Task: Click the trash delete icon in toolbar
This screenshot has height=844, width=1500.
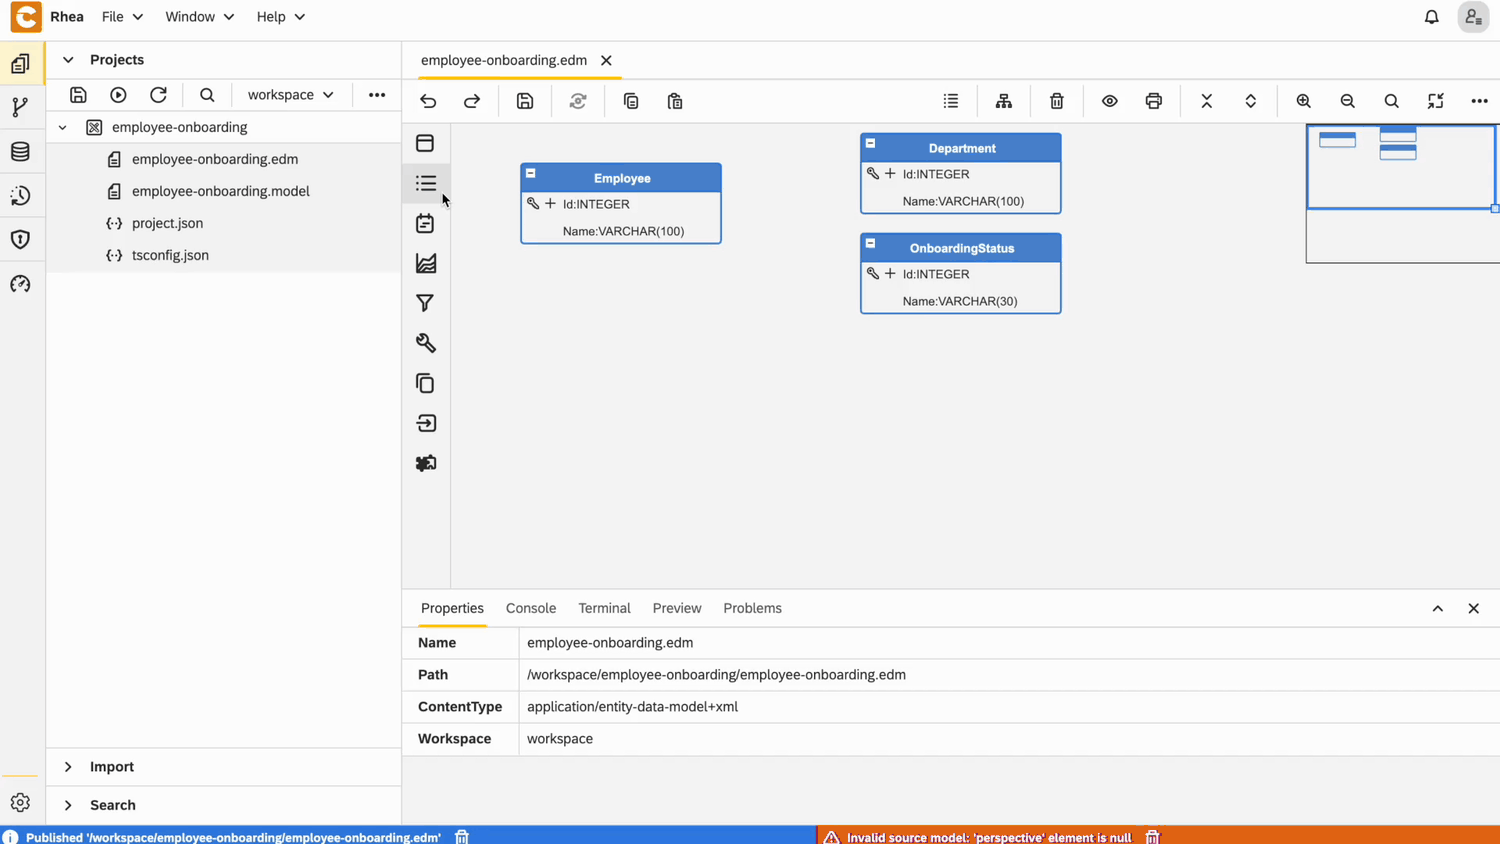Action: (x=1056, y=101)
